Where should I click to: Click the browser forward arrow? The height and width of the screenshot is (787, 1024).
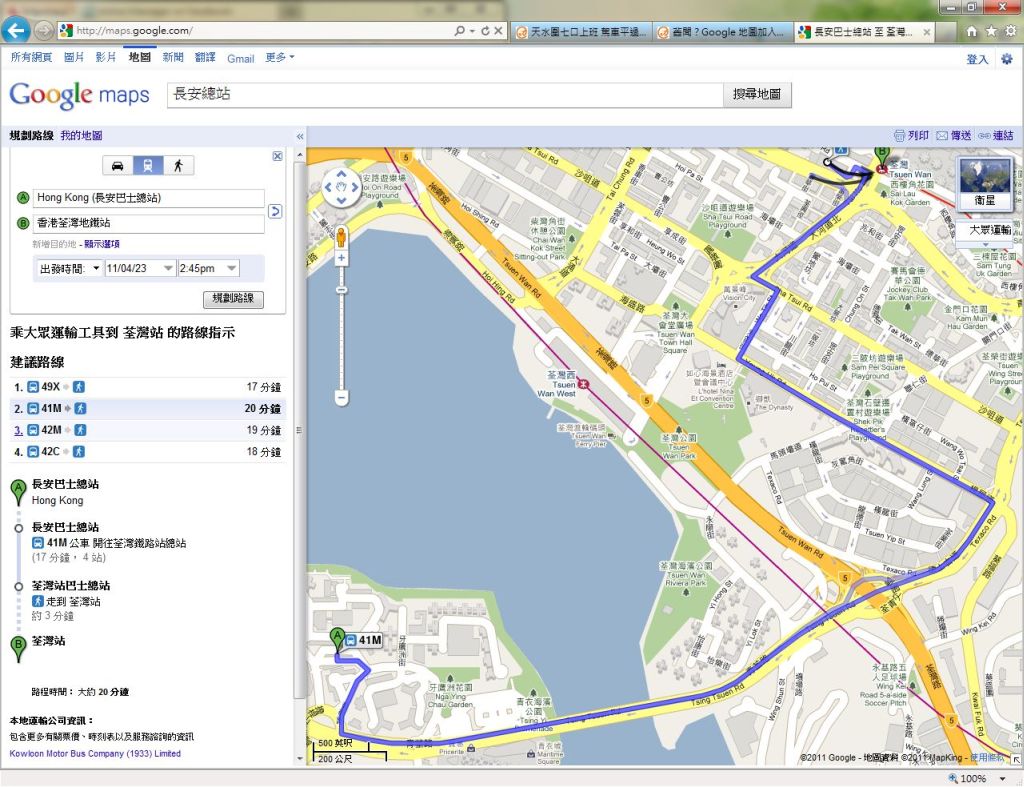tap(44, 30)
